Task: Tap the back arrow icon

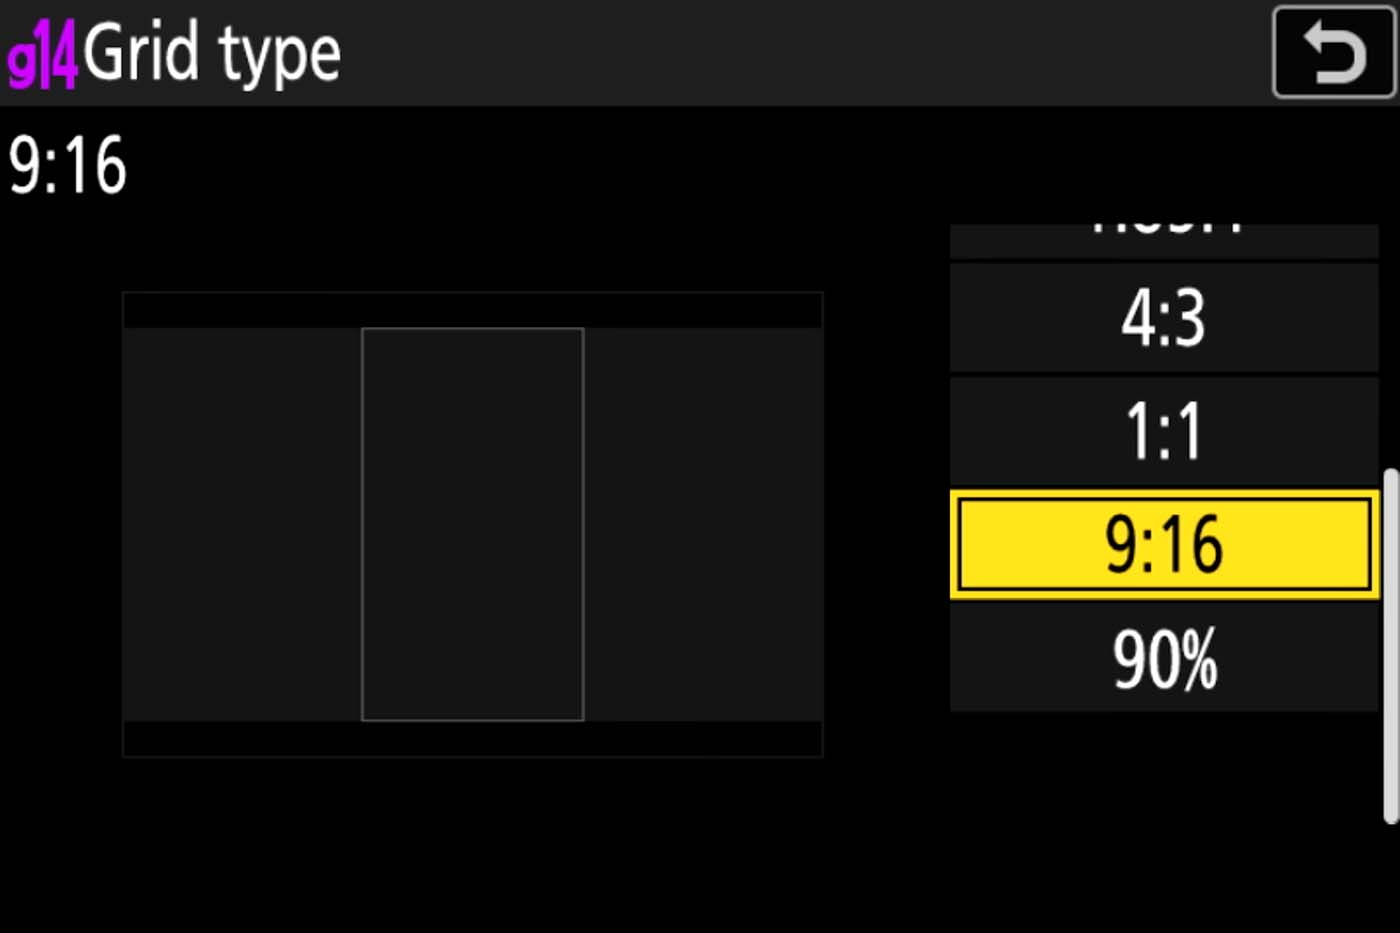Action: click(1333, 52)
